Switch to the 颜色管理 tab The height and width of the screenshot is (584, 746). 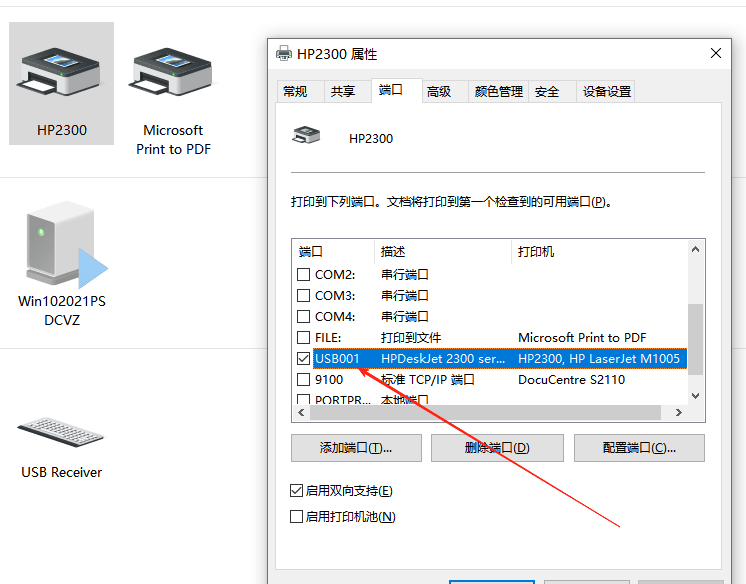pyautogui.click(x=498, y=92)
